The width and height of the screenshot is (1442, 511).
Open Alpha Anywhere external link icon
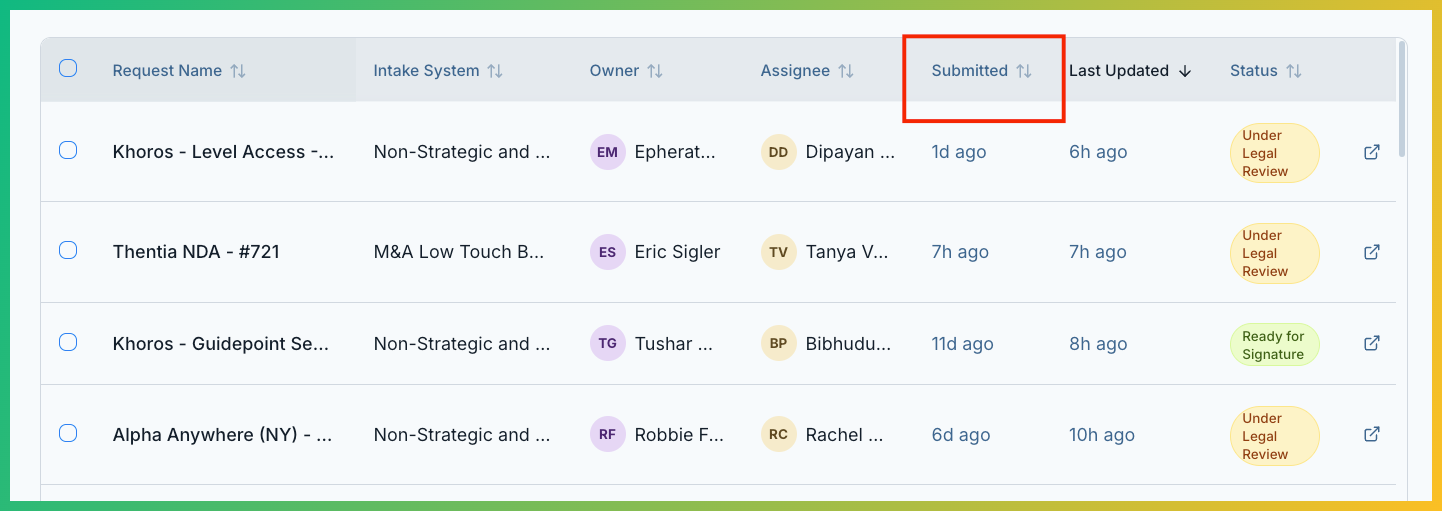(x=1372, y=434)
